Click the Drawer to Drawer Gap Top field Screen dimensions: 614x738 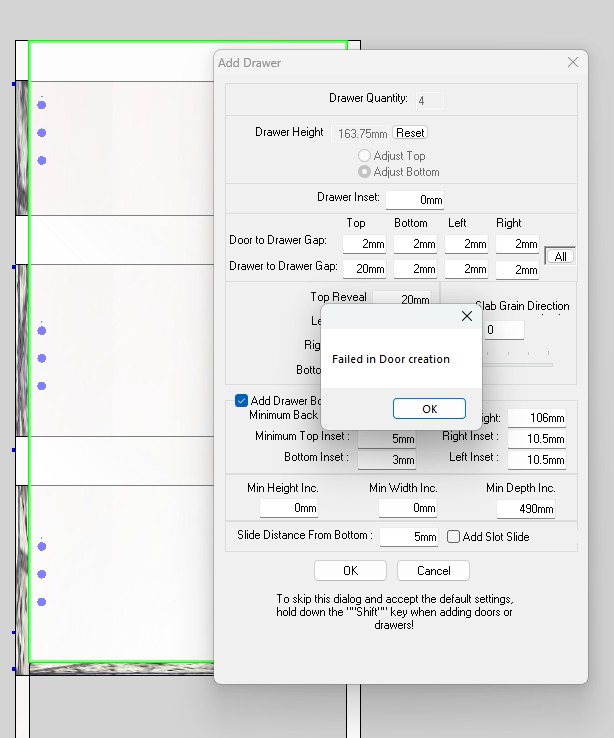[364, 269]
